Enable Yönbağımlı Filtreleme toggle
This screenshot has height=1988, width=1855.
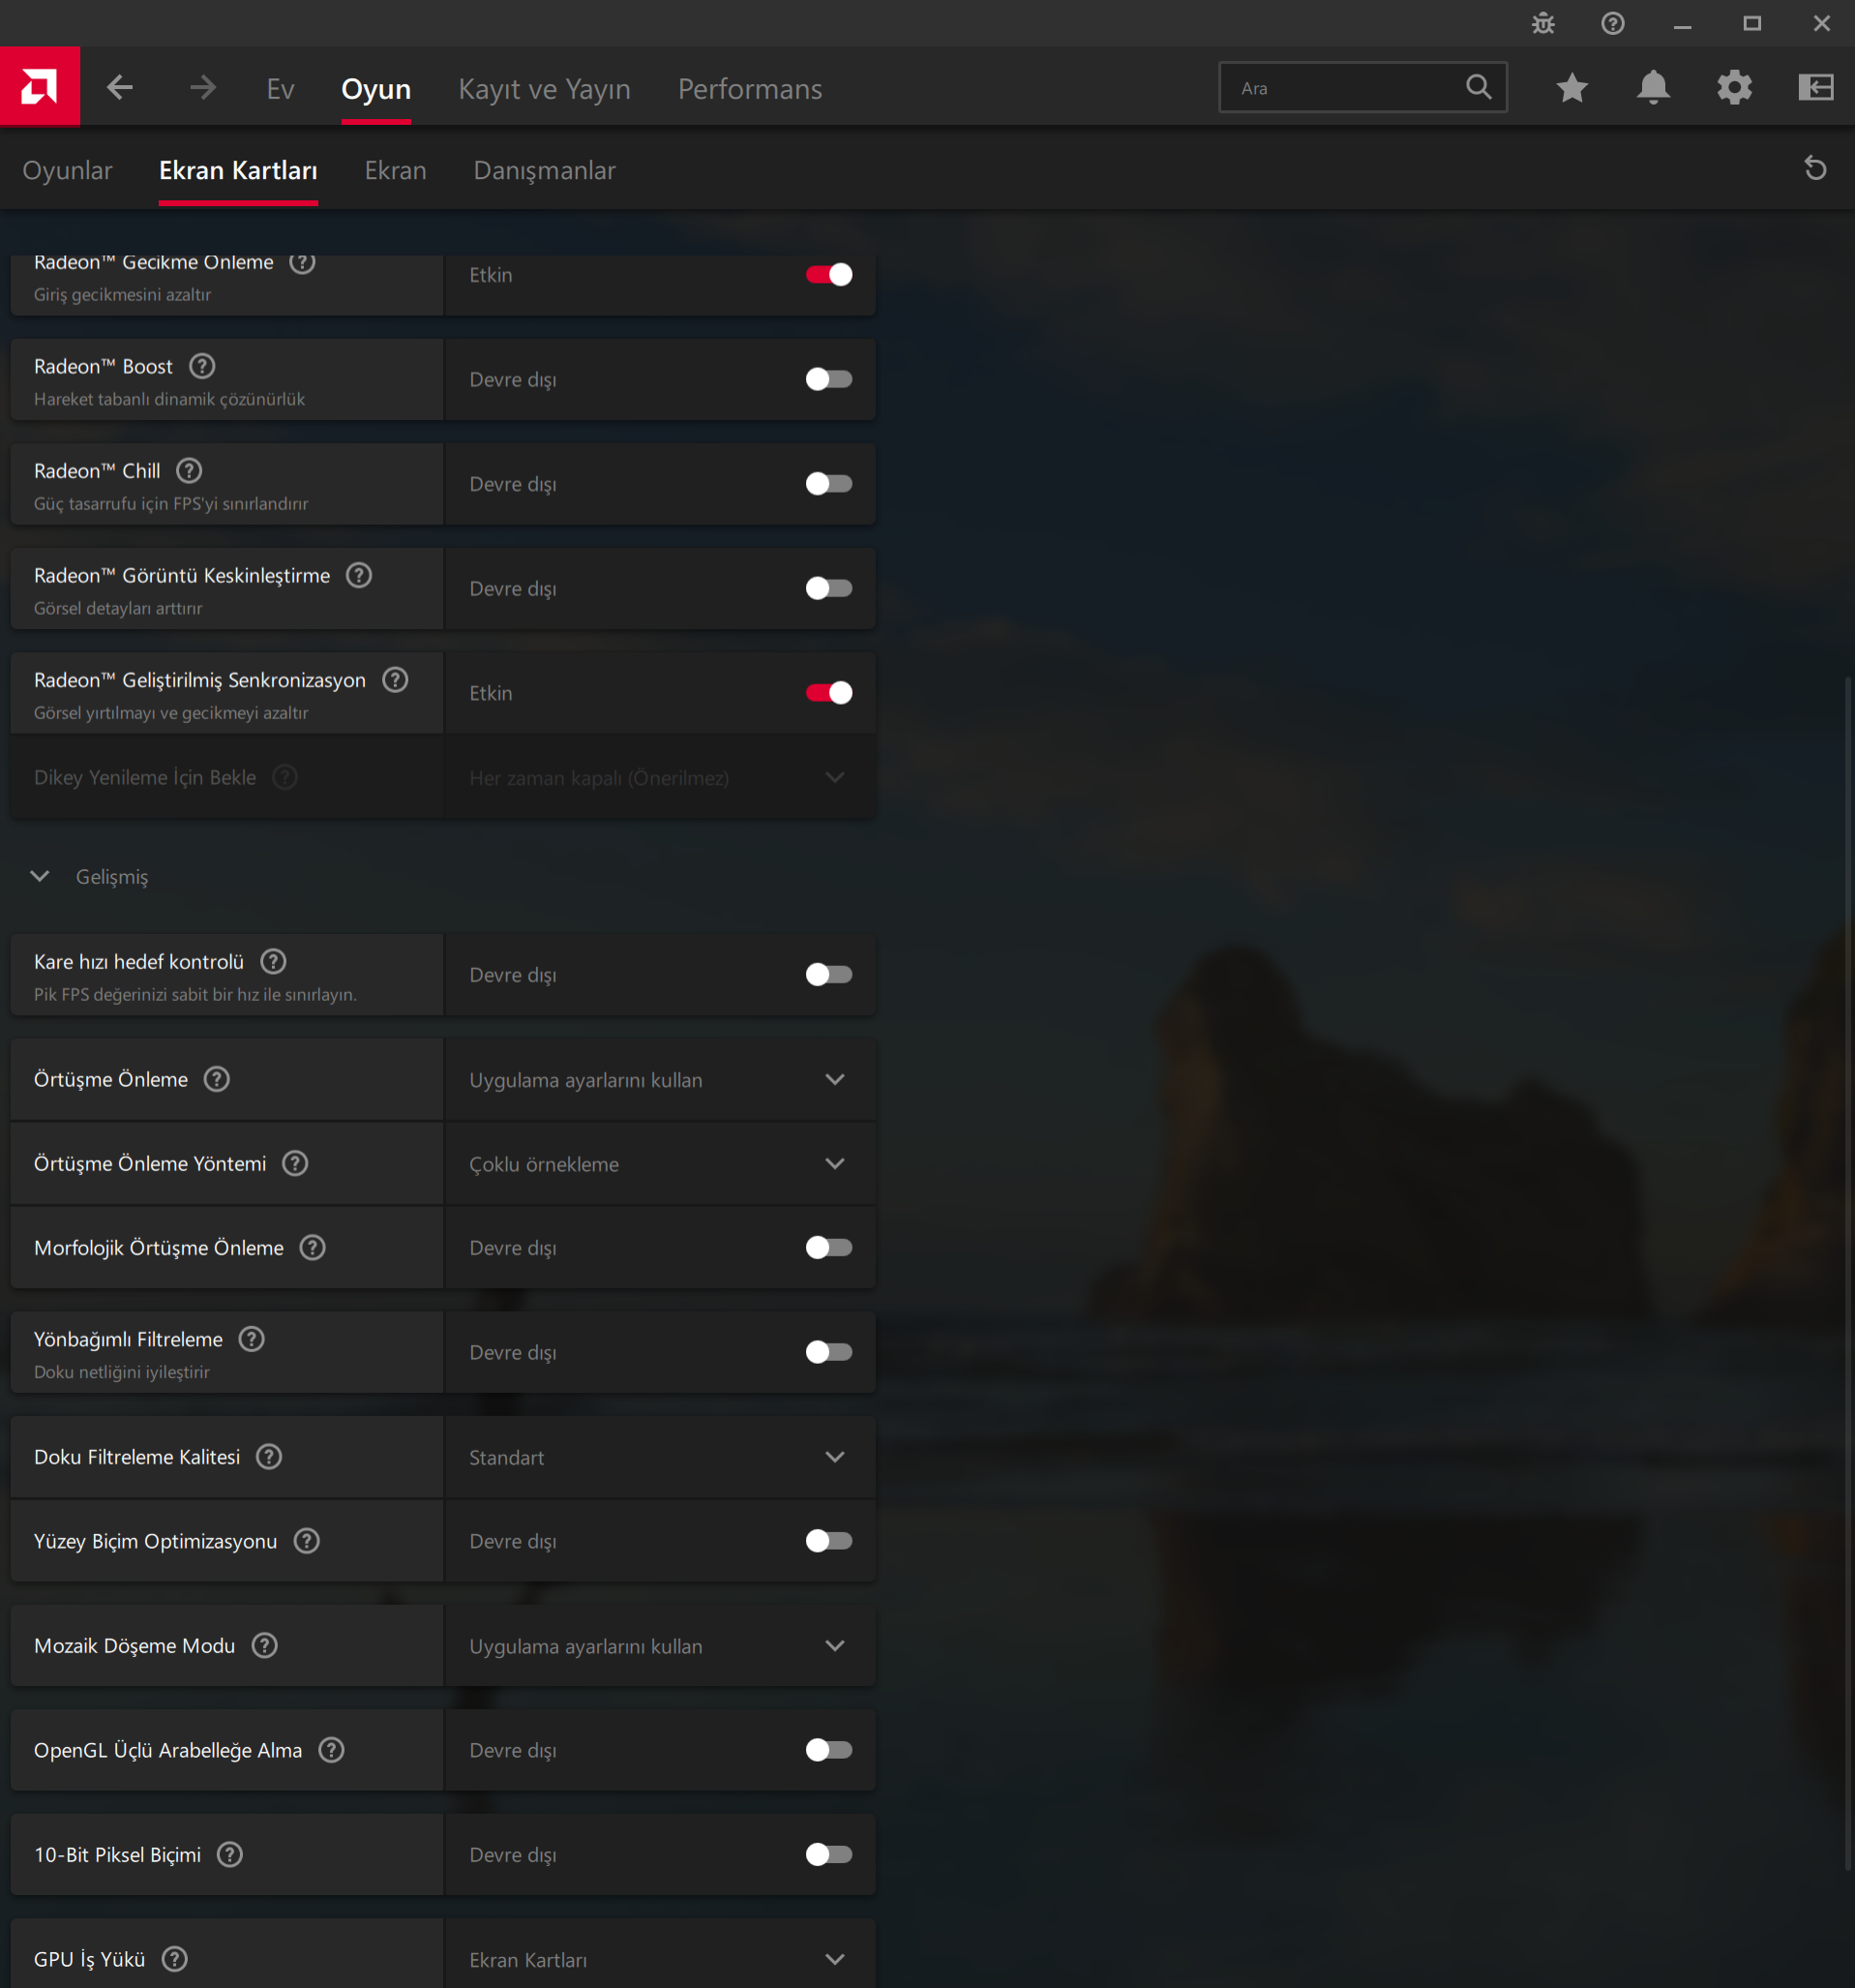point(829,1352)
